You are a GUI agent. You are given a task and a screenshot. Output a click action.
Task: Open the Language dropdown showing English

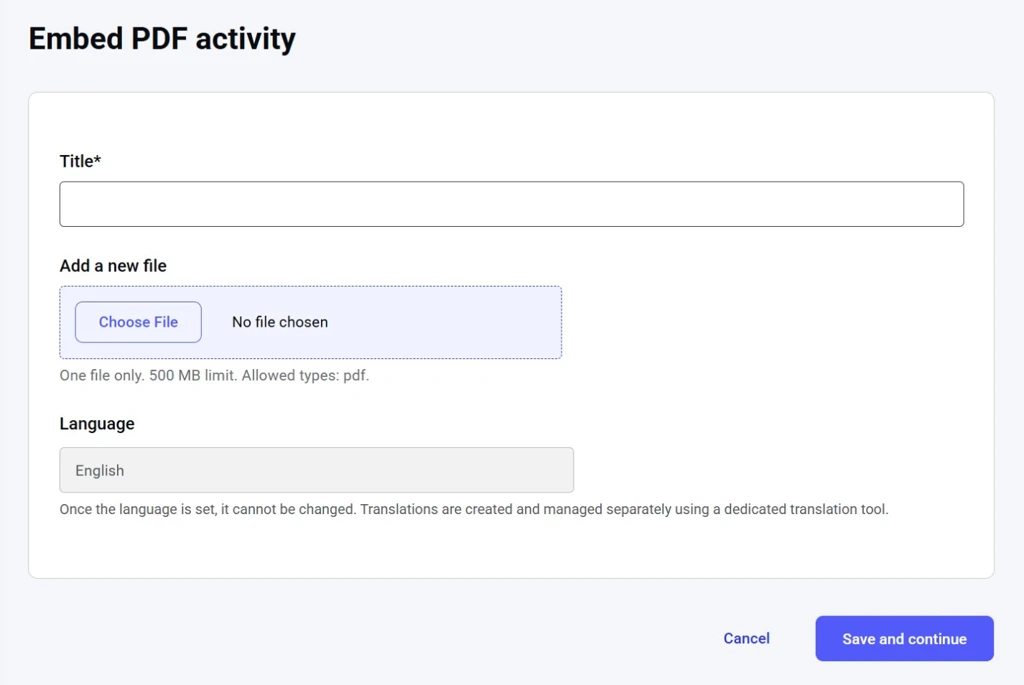pos(316,470)
